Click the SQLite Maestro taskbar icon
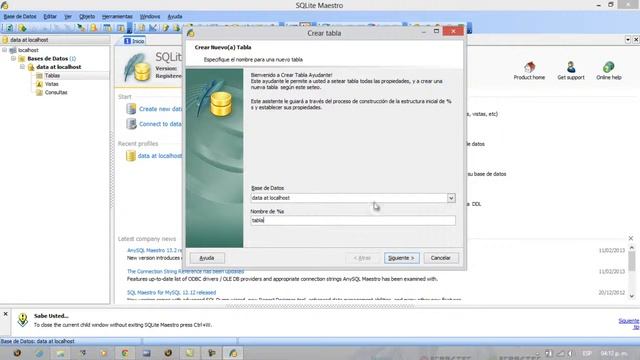Screen dimensions: 640x360 point(233,353)
